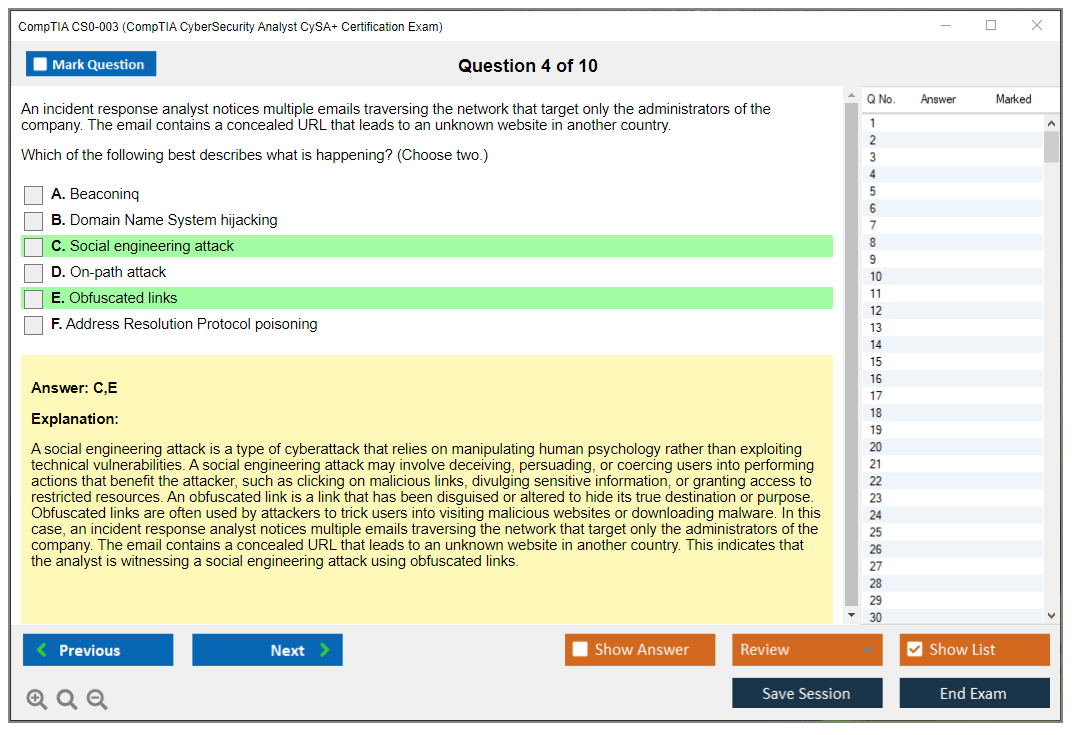
Task: Select question 12 in the list
Action: (x=876, y=311)
